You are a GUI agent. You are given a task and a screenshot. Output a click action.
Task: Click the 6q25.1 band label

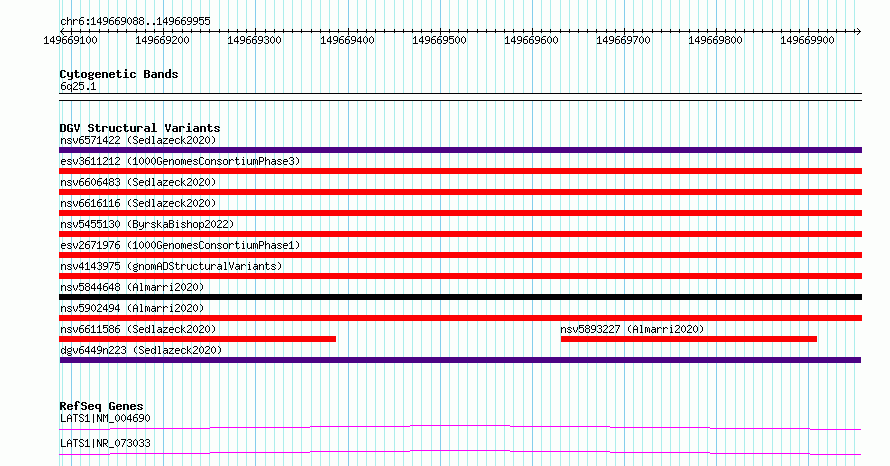(x=78, y=86)
